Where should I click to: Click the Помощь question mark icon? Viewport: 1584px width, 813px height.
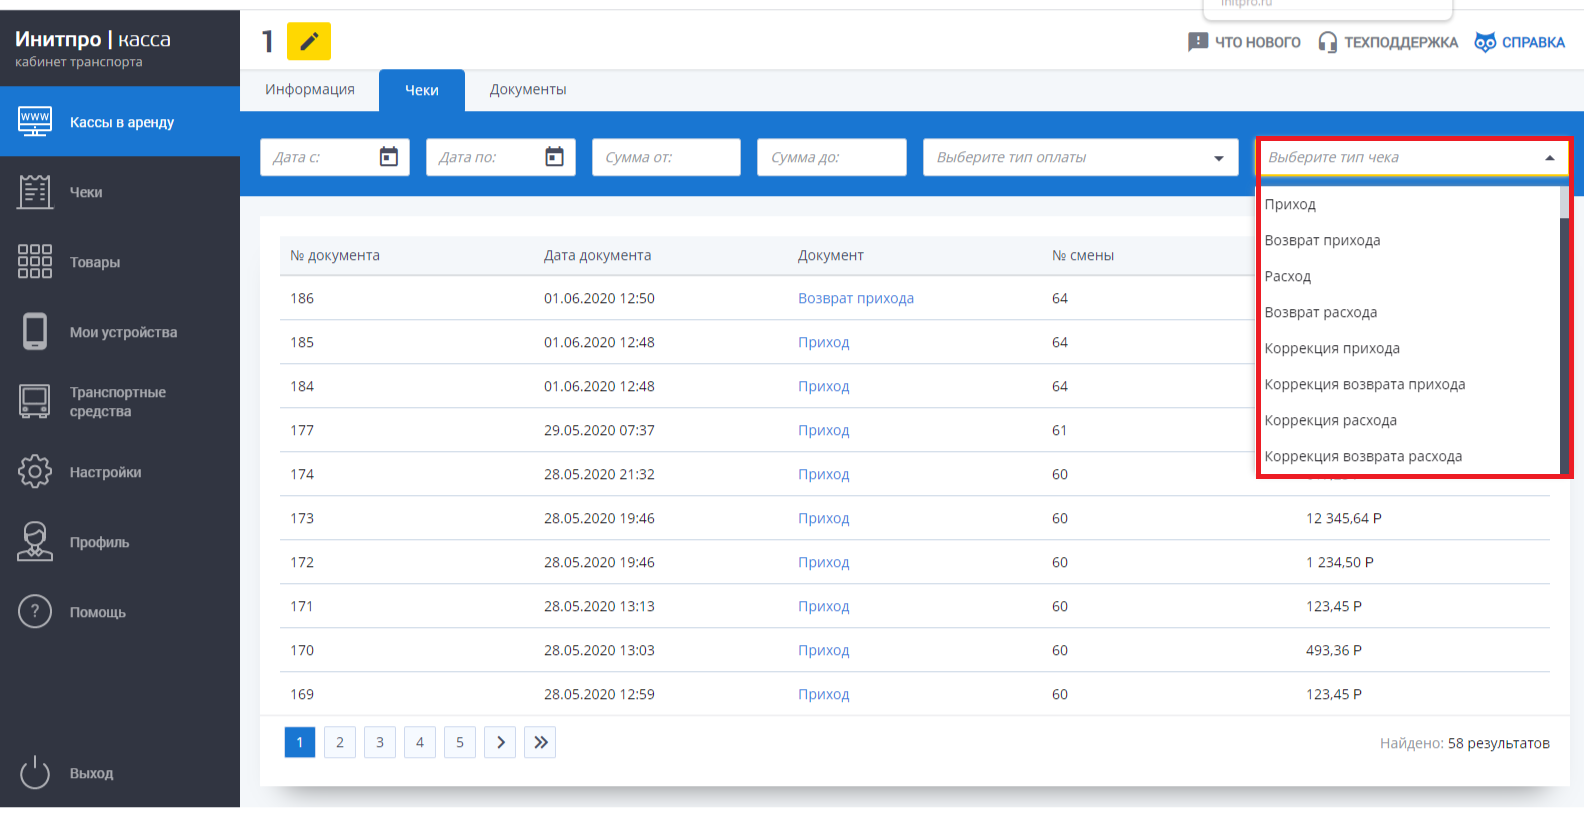pyautogui.click(x=35, y=612)
